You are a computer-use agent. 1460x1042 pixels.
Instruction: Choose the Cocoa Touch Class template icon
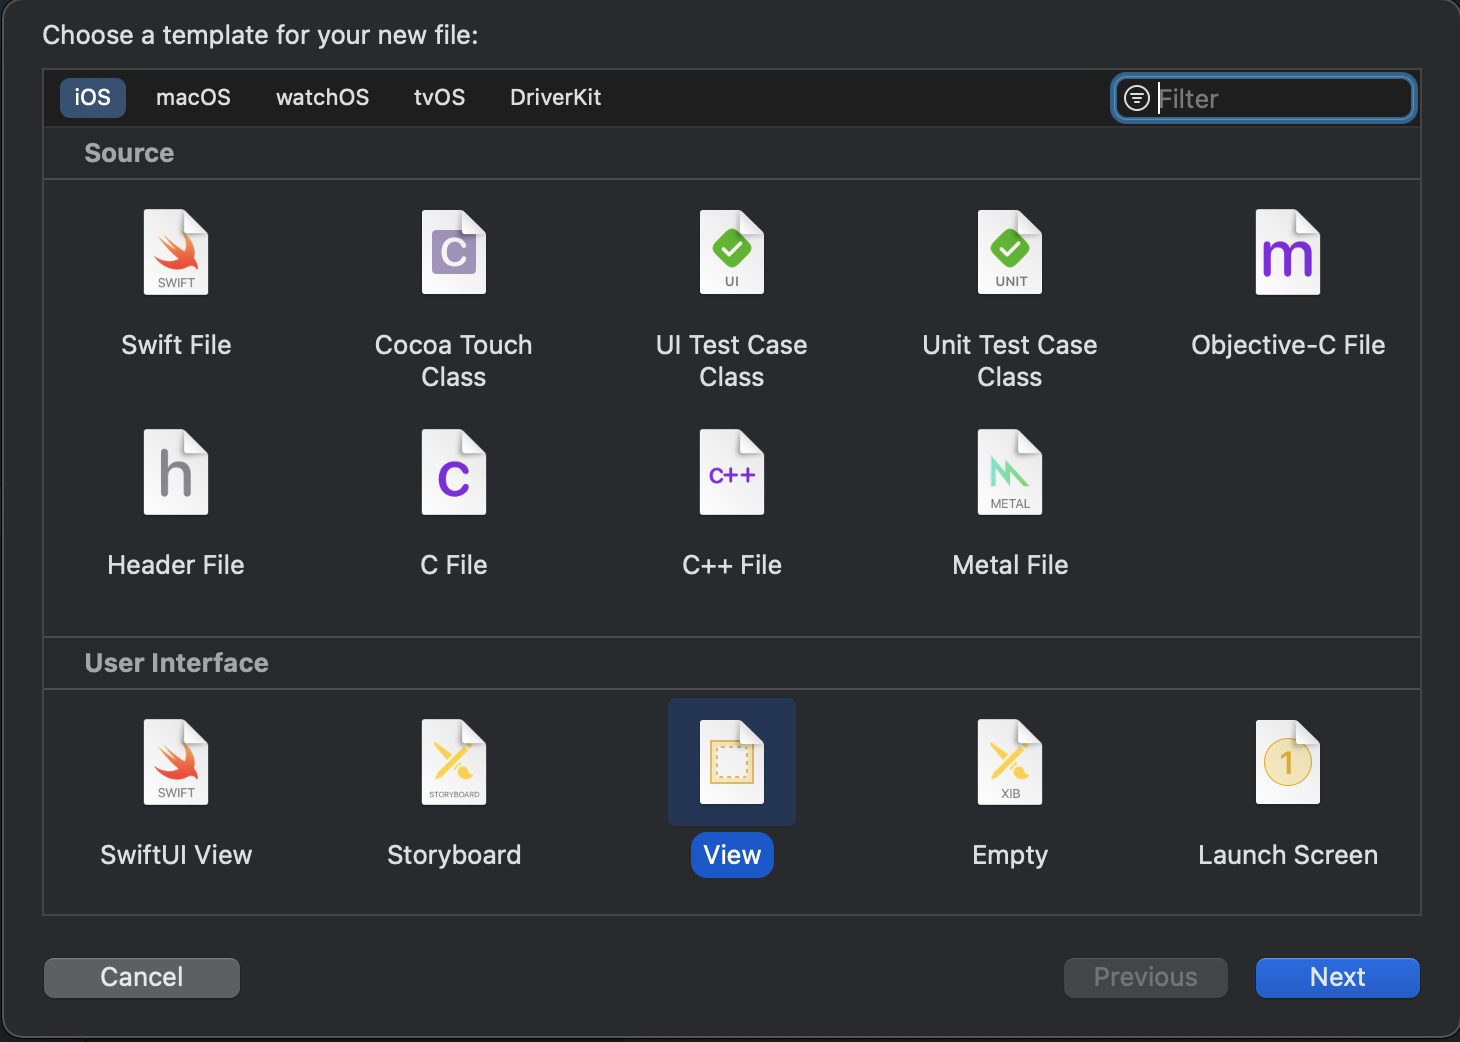[454, 252]
